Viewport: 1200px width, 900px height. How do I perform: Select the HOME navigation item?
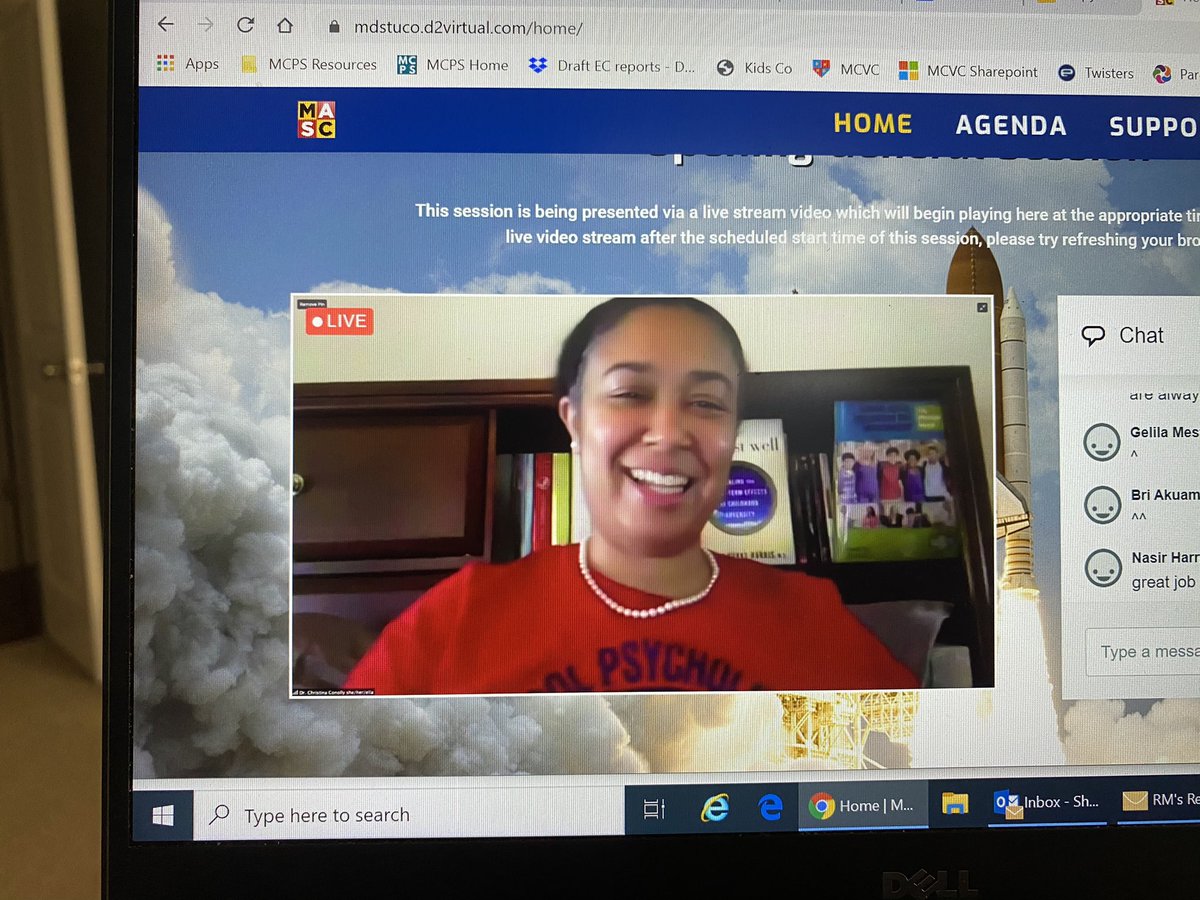point(873,123)
